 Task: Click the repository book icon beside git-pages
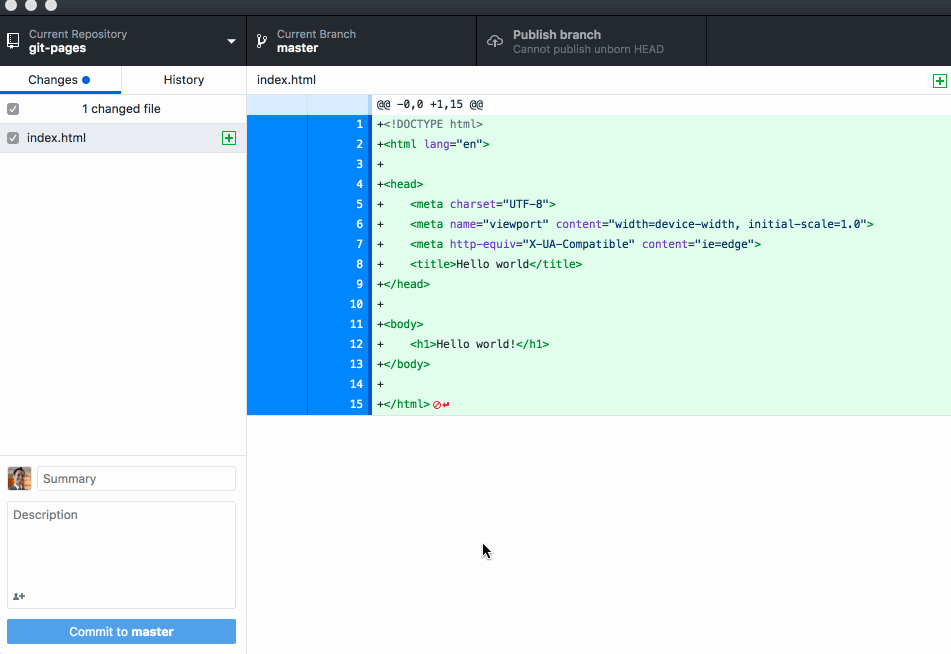click(x=13, y=40)
